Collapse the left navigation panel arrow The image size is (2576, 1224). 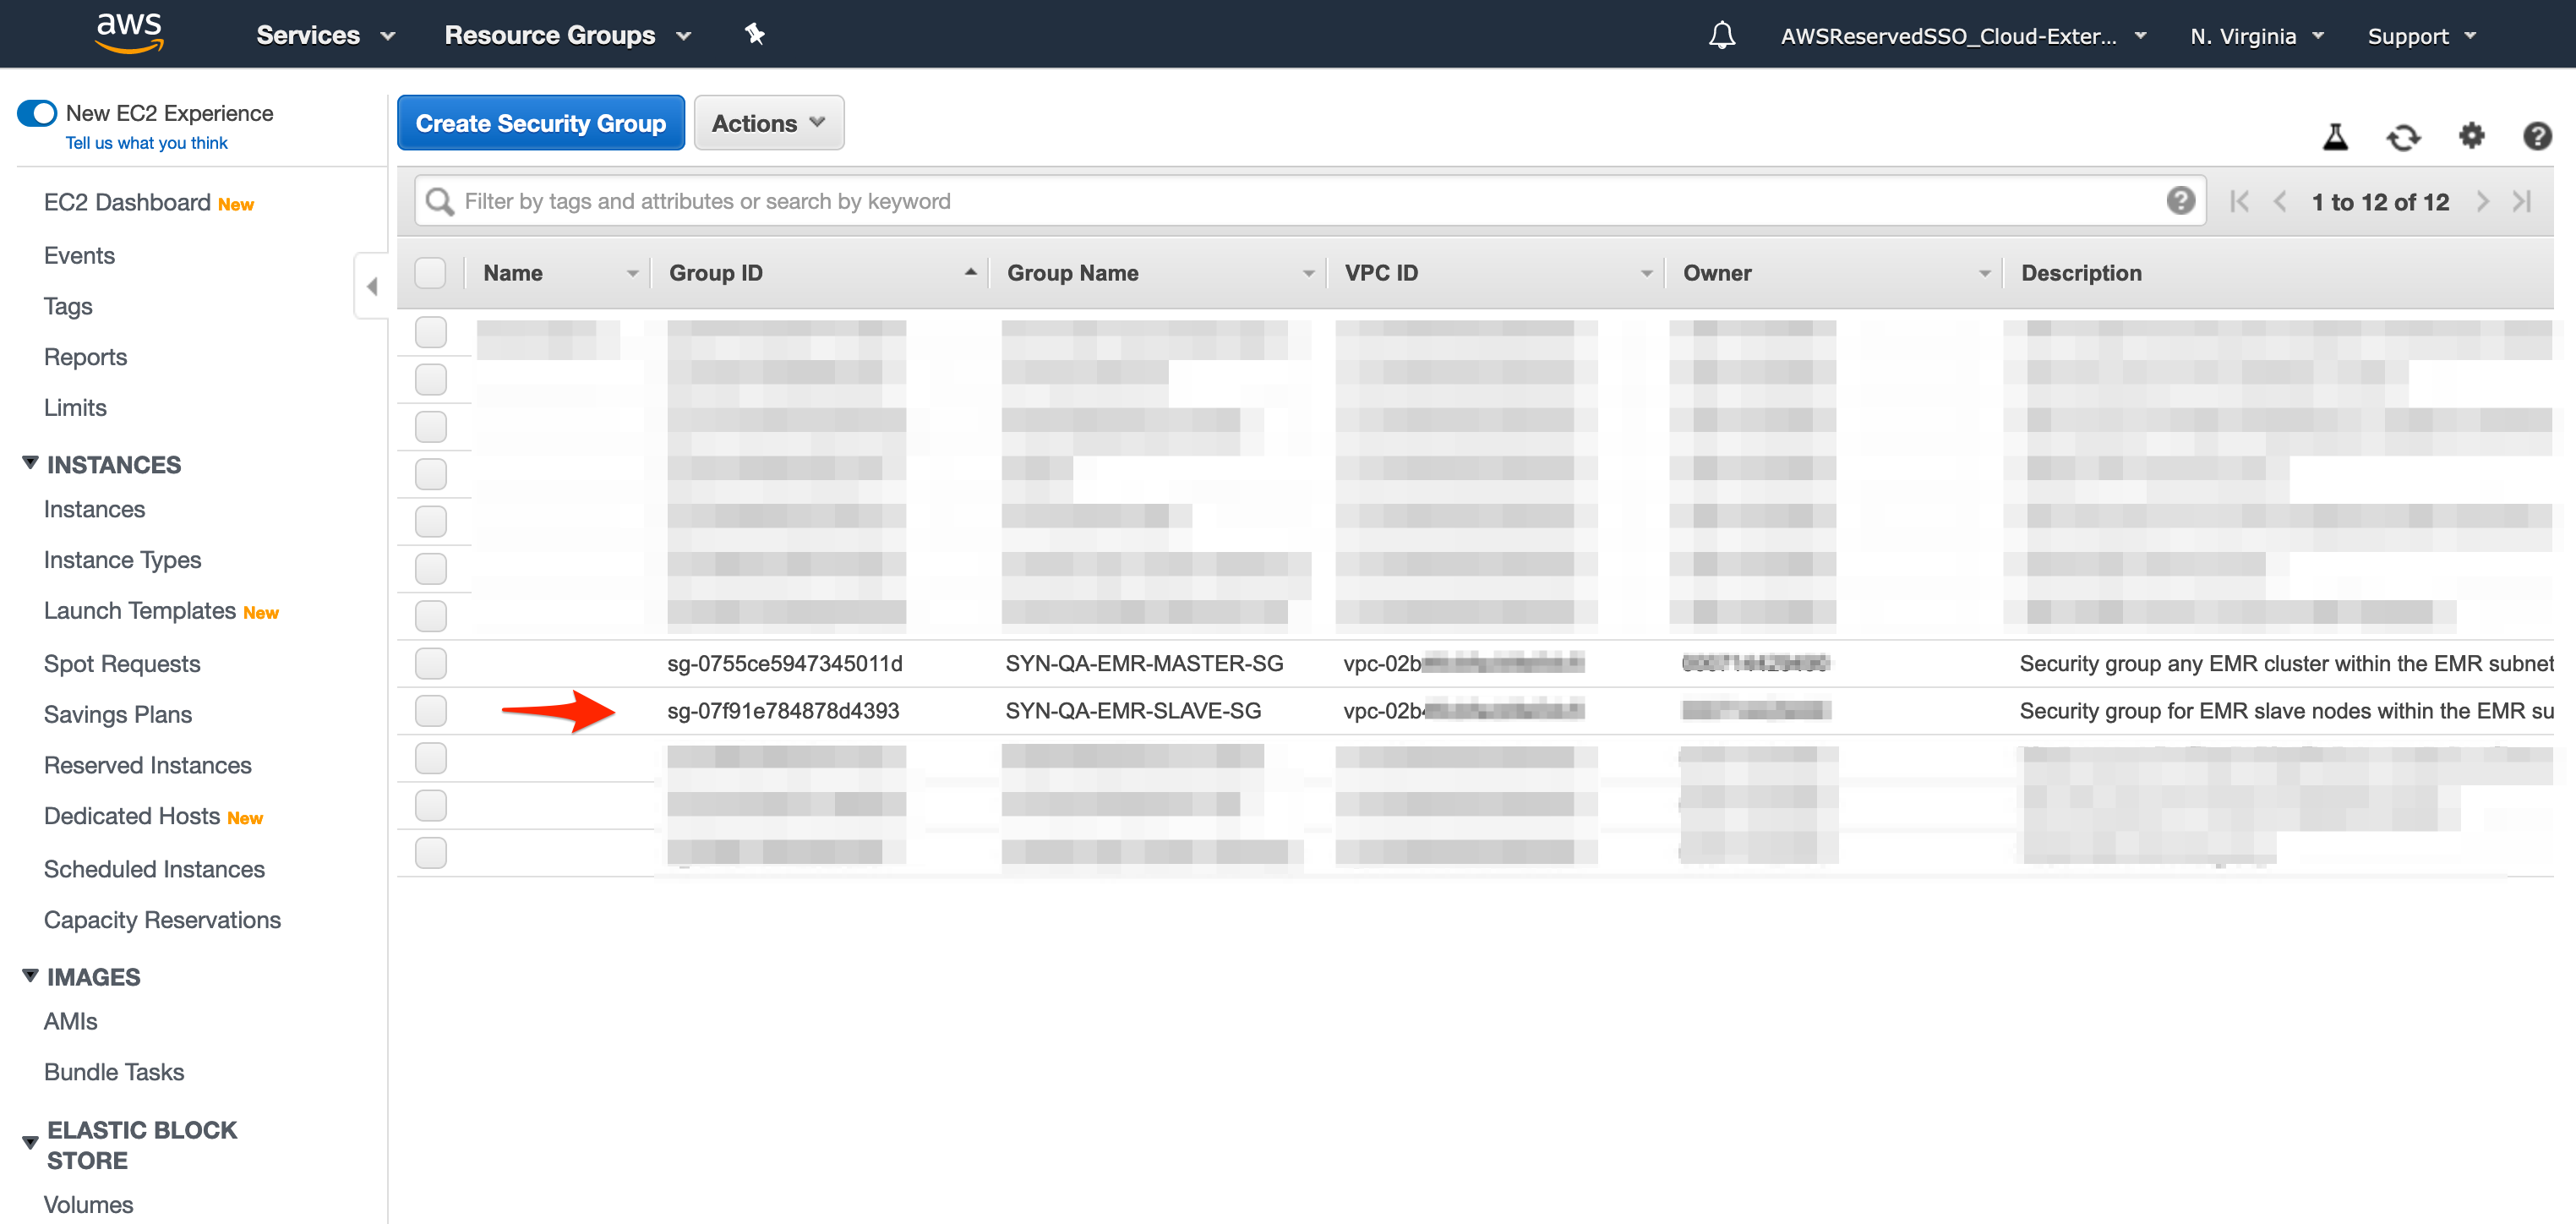point(371,285)
